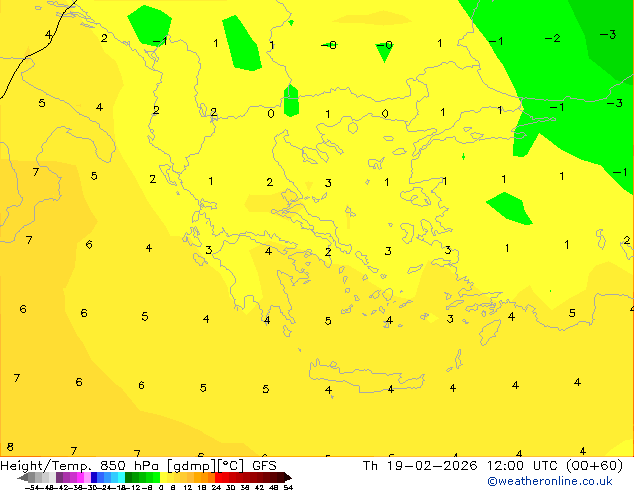634x490 pixels.
Task: Click the "Th 19-02-2026 12:00 UTC (00+60)" timestamp
Action: pos(493,466)
